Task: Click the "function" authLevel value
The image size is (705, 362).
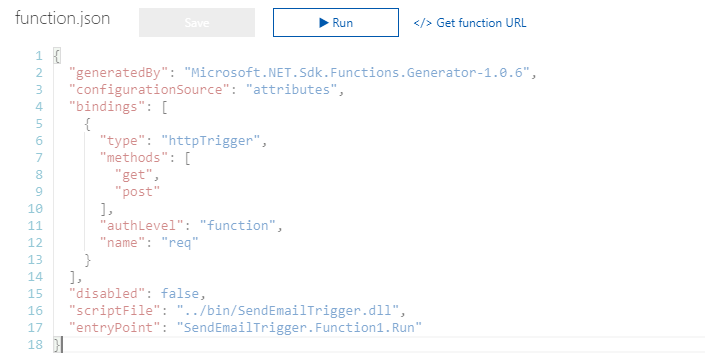Action: 237,225
